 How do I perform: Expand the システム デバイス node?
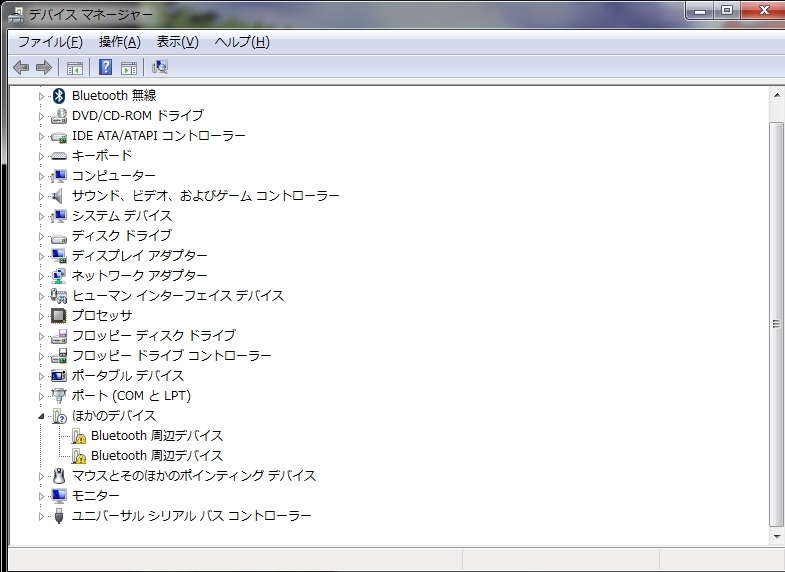pyautogui.click(x=42, y=216)
